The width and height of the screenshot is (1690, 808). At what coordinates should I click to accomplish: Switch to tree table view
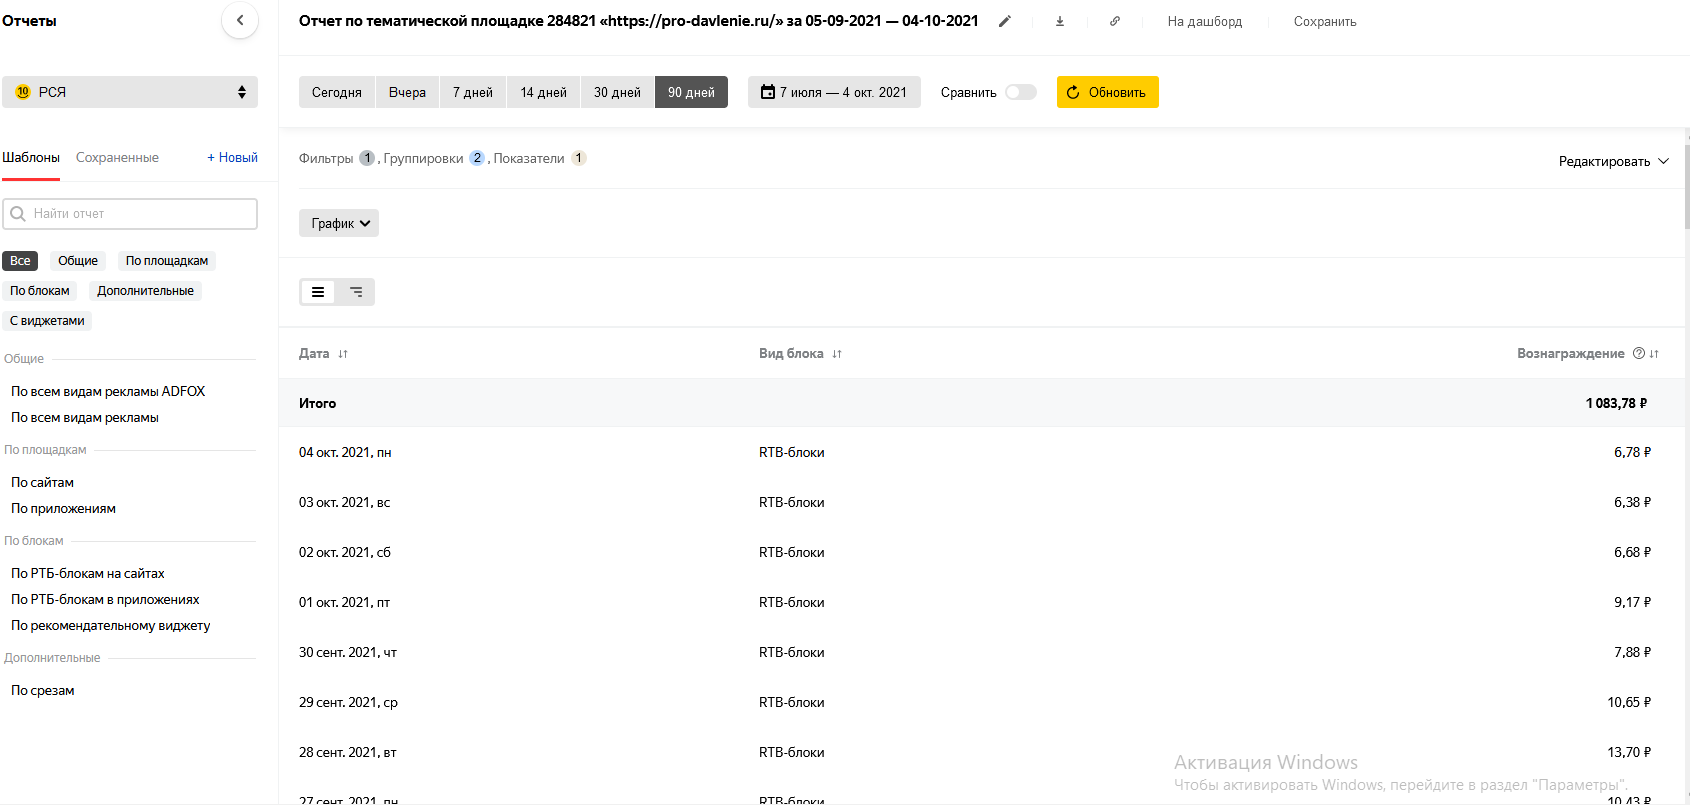pos(356,292)
